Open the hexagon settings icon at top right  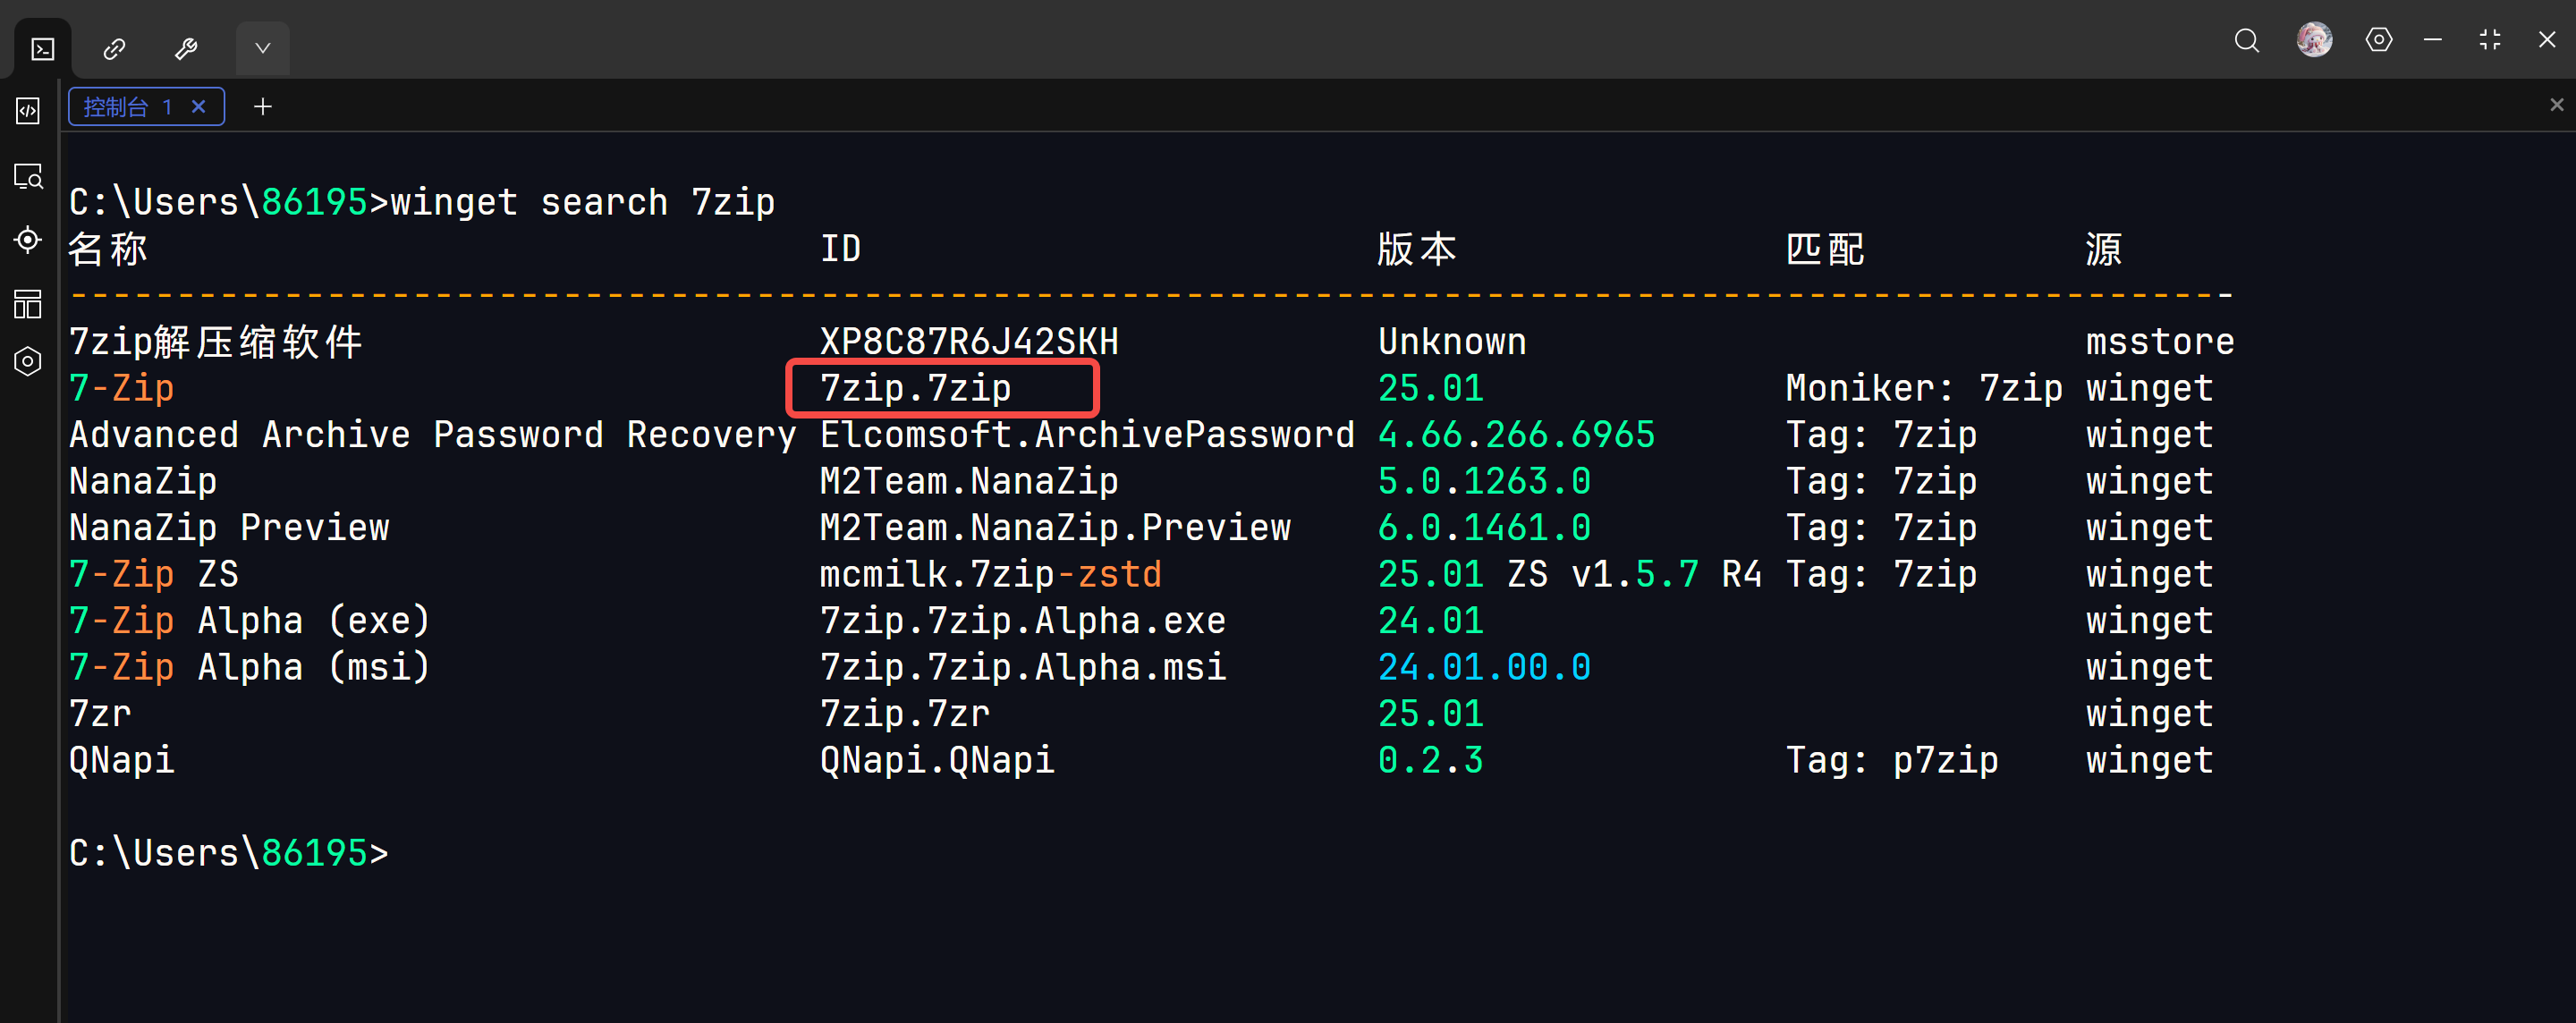pos(2379,40)
